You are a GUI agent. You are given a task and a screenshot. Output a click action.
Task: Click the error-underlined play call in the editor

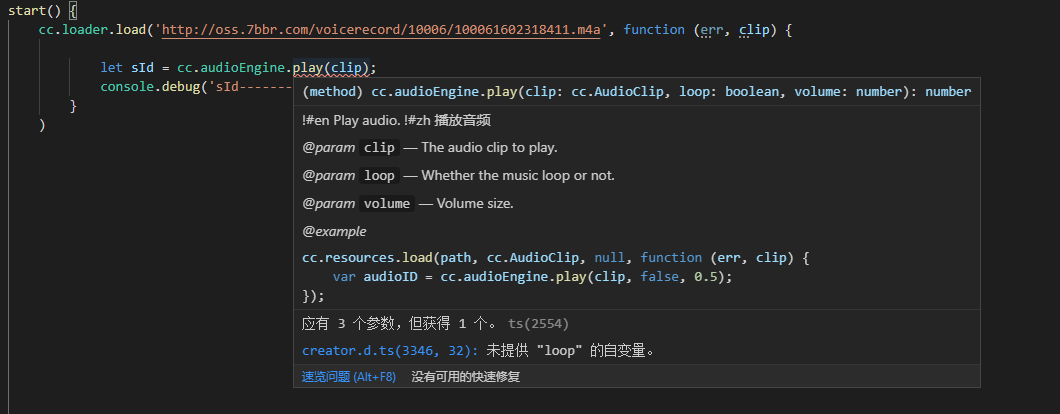[309, 68]
